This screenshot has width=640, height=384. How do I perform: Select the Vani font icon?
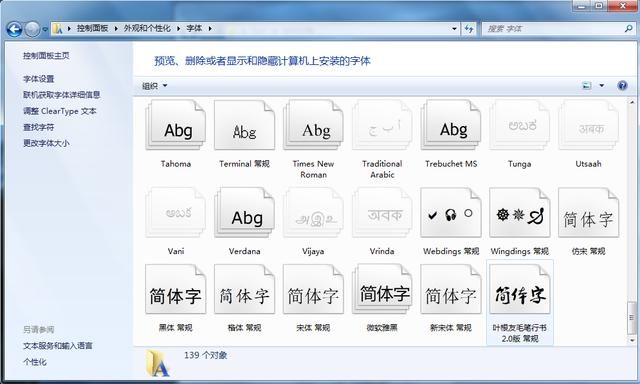pos(176,213)
